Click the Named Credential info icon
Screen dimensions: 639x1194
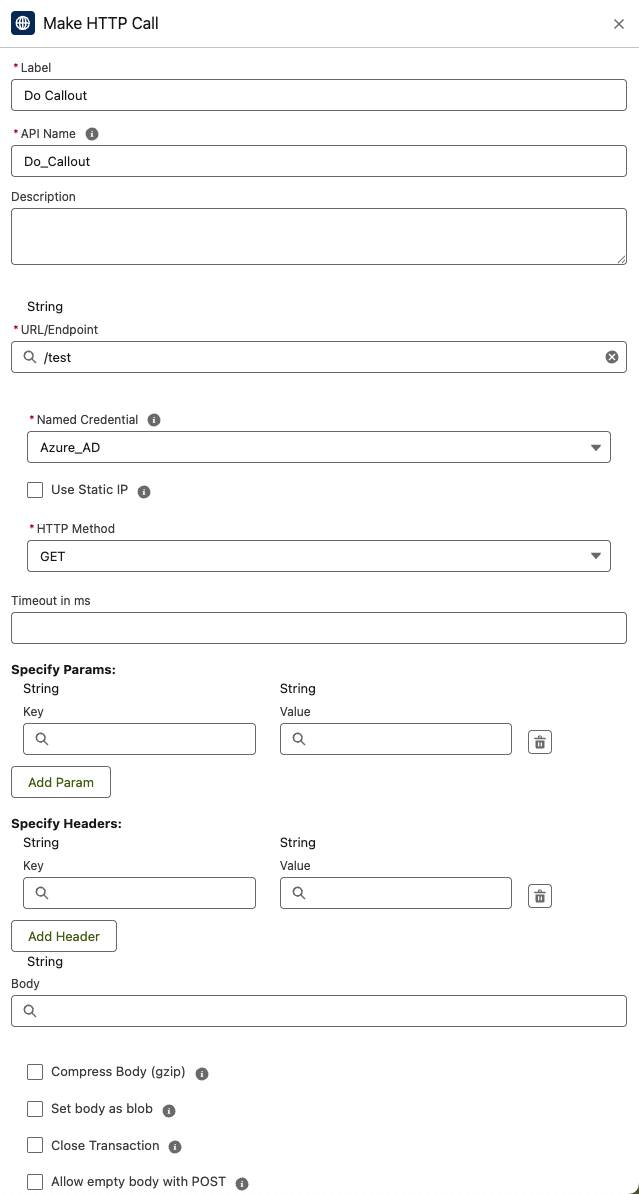pyautogui.click(x=154, y=421)
